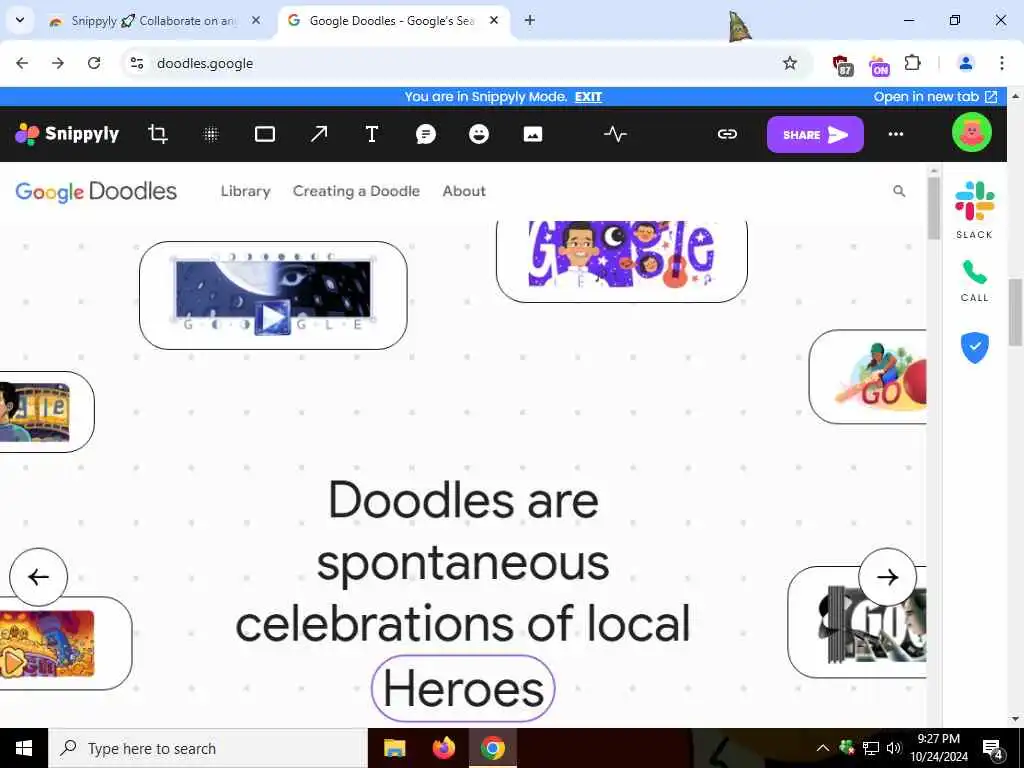Click Open in new tab link
This screenshot has width=1024, height=768.
[x=935, y=97]
